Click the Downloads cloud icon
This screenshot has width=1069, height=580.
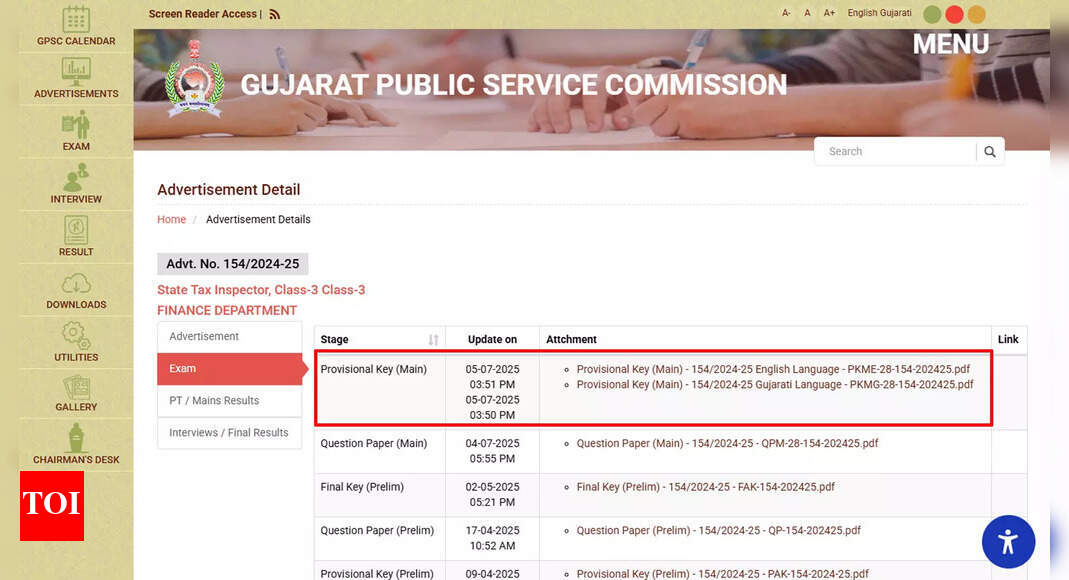pyautogui.click(x=76, y=283)
